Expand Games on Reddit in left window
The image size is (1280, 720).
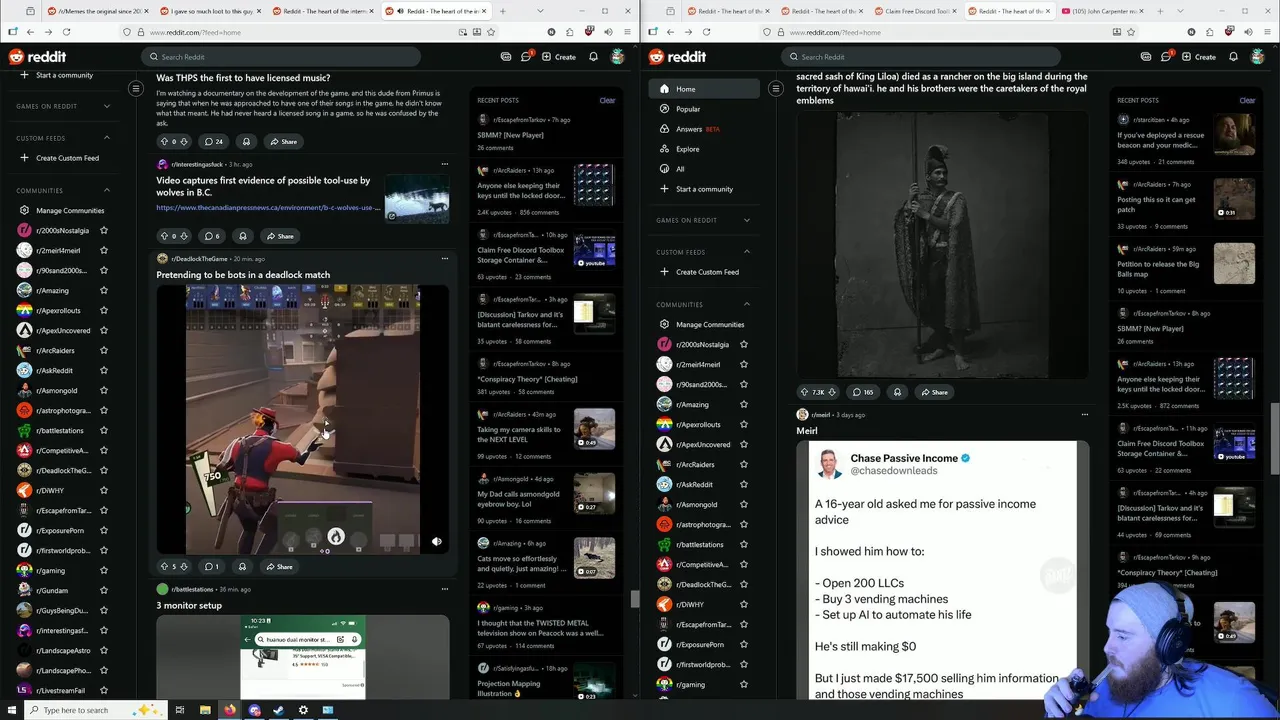coord(106,106)
